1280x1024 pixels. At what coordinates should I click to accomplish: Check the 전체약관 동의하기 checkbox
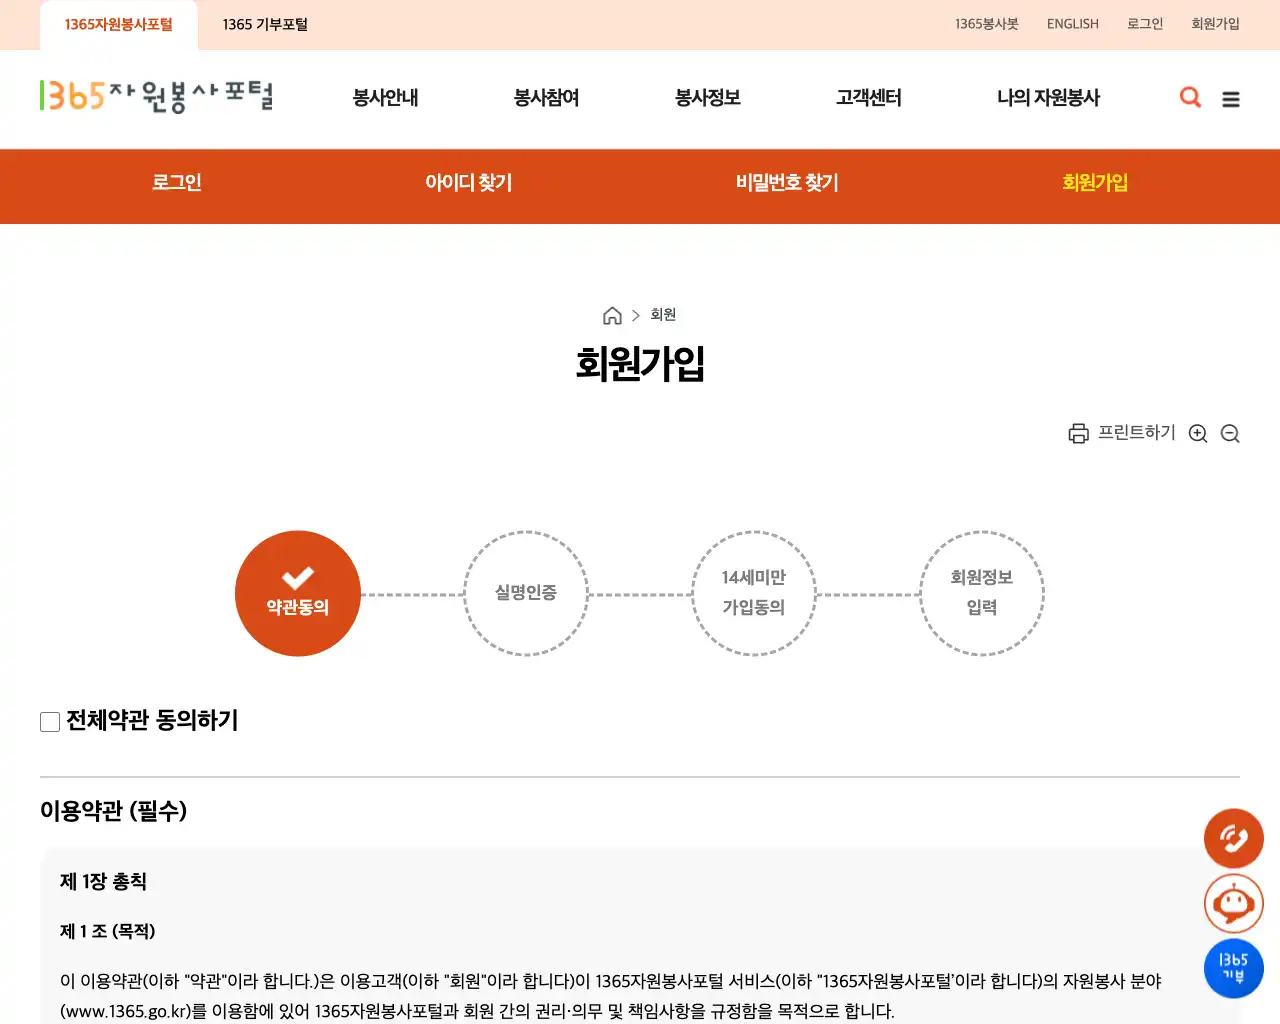(49, 721)
